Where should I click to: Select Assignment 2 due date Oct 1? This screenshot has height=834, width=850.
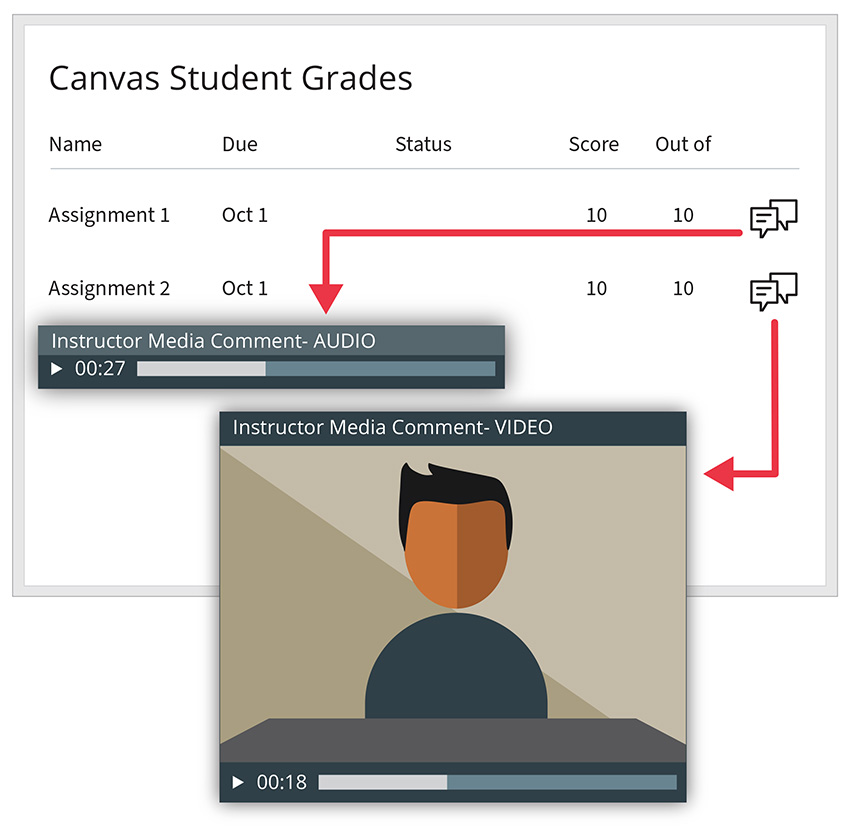pyautogui.click(x=245, y=288)
